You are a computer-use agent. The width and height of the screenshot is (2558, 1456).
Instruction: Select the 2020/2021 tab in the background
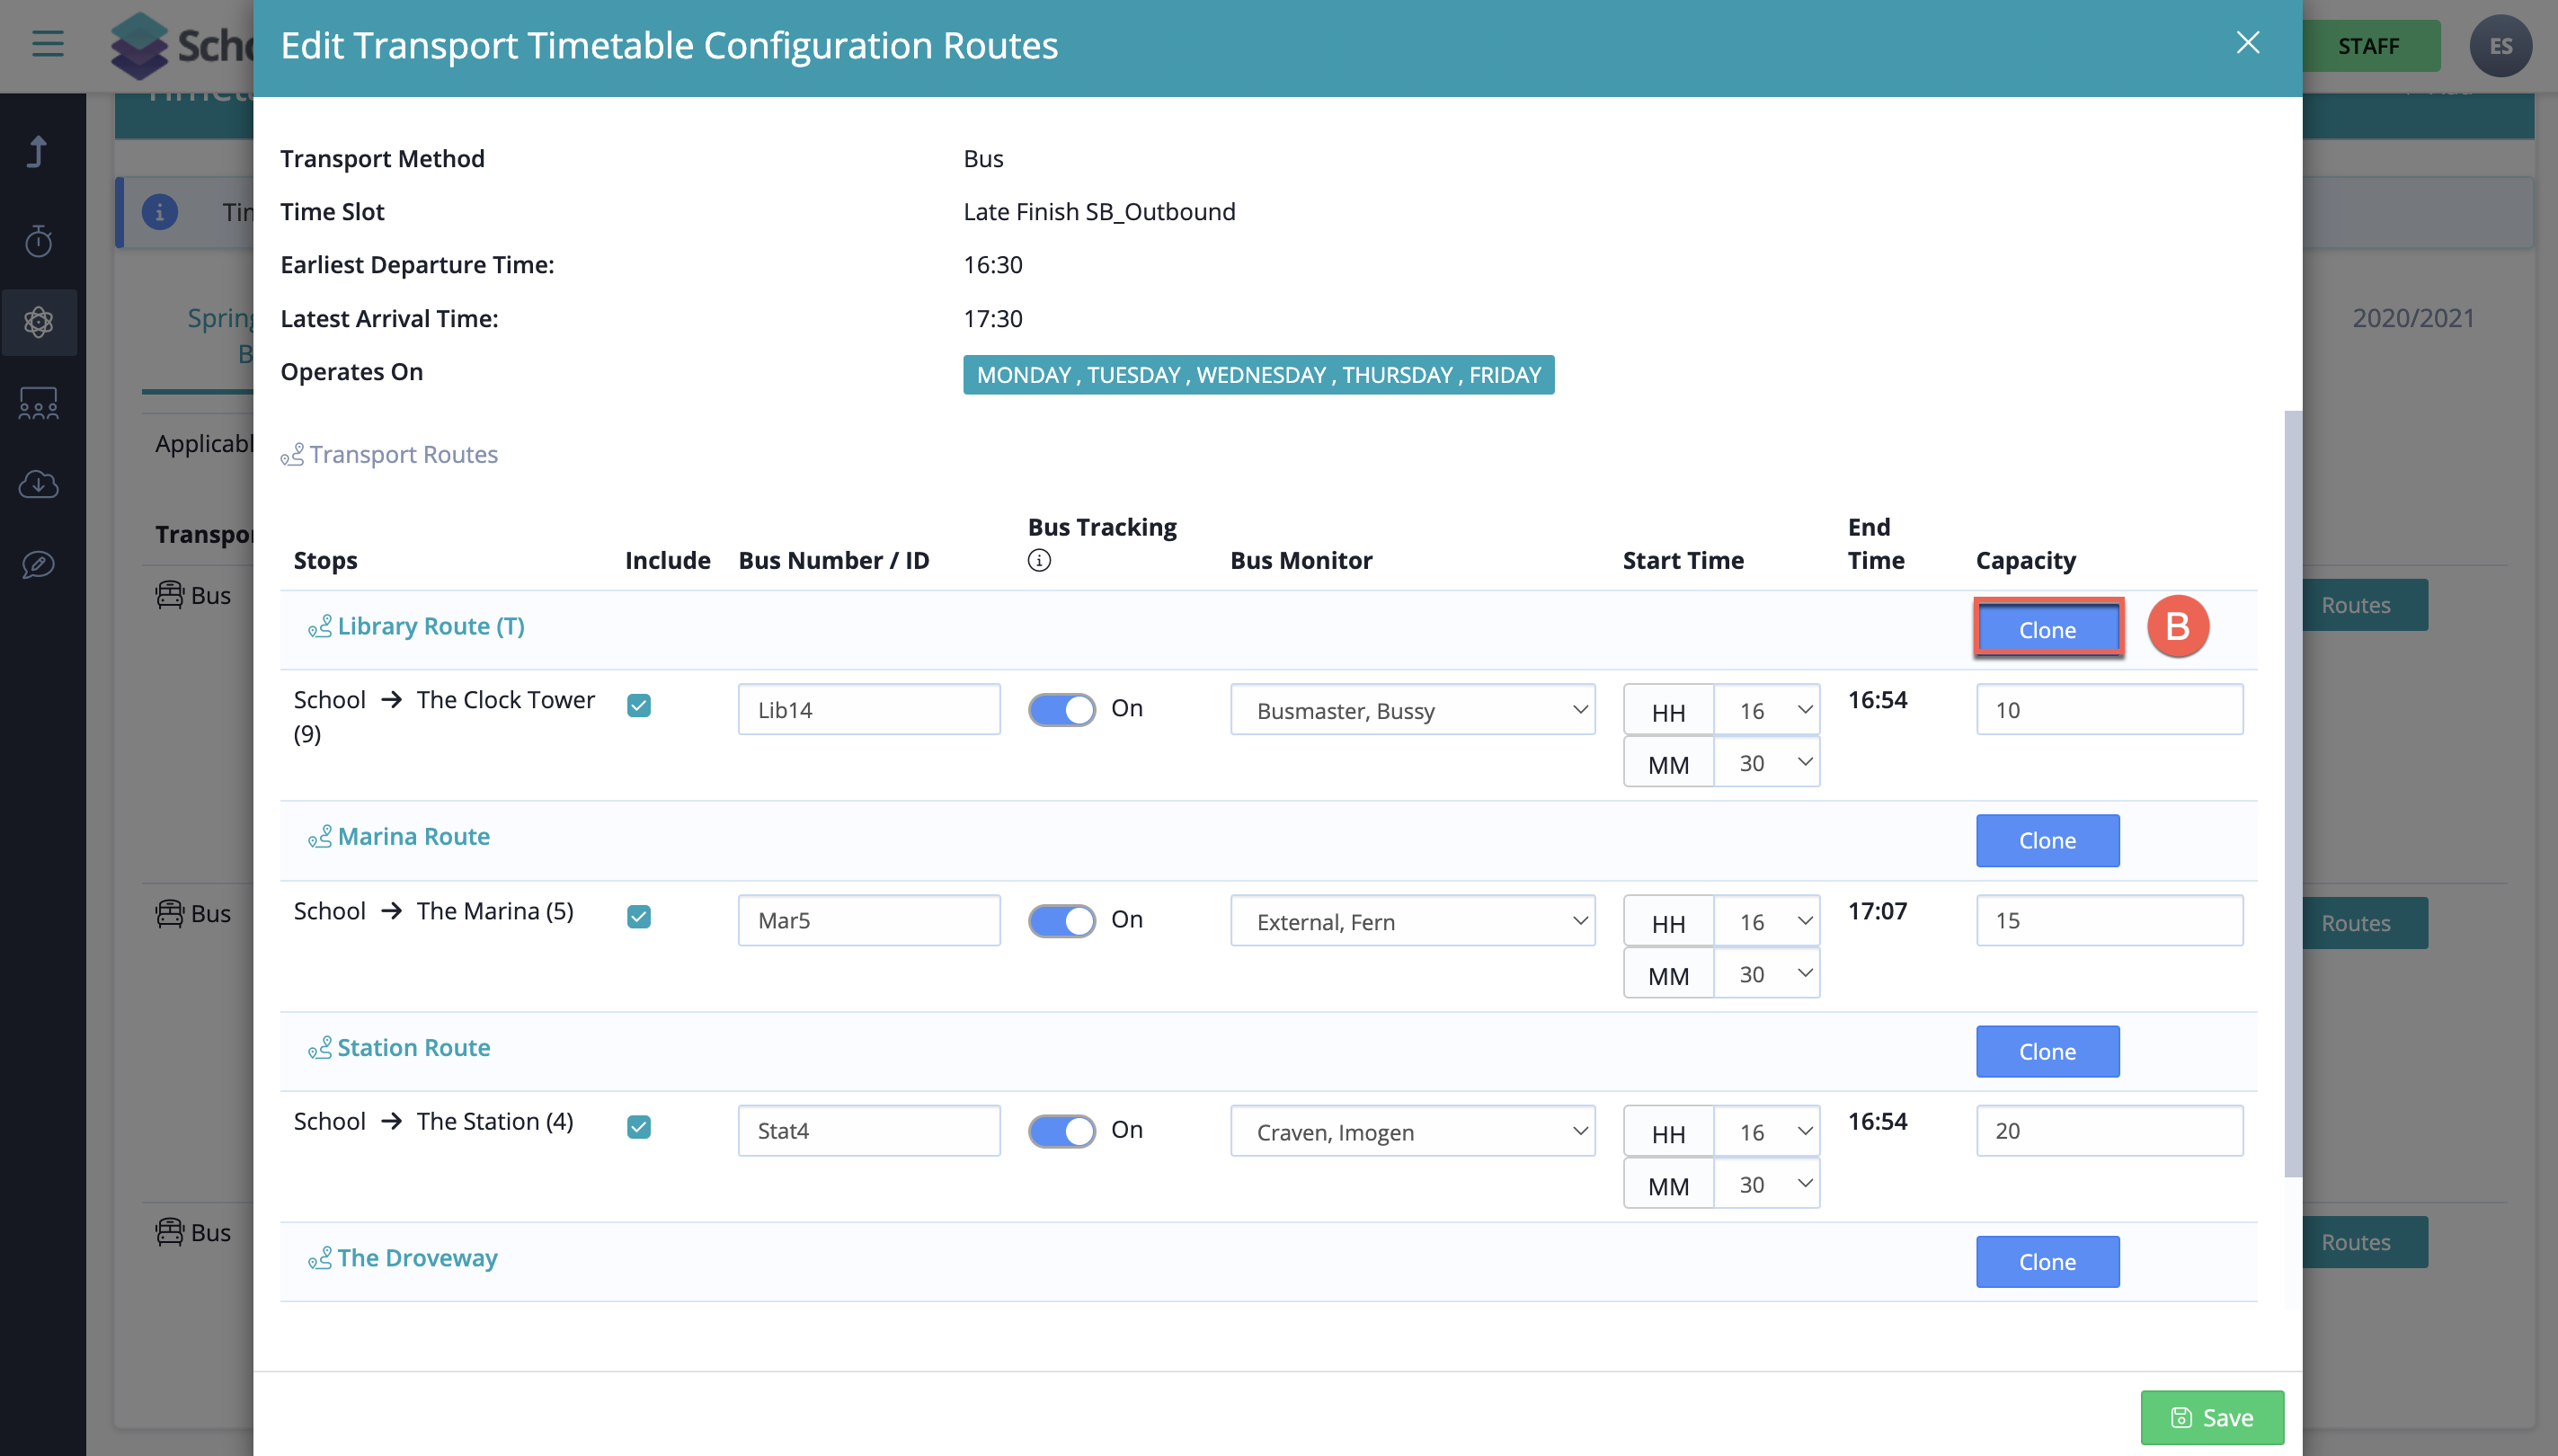(2413, 318)
